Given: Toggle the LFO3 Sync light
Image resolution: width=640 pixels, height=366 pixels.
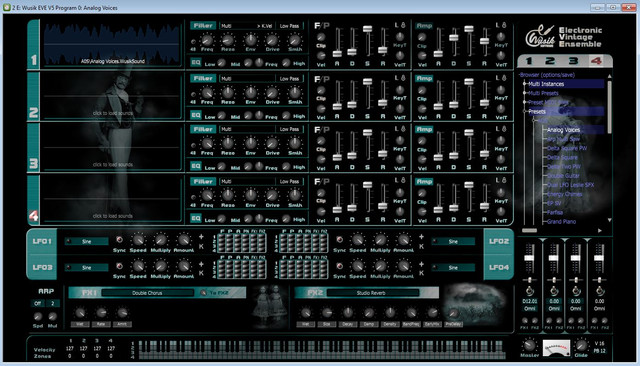Looking at the screenshot, I should click(x=119, y=266).
